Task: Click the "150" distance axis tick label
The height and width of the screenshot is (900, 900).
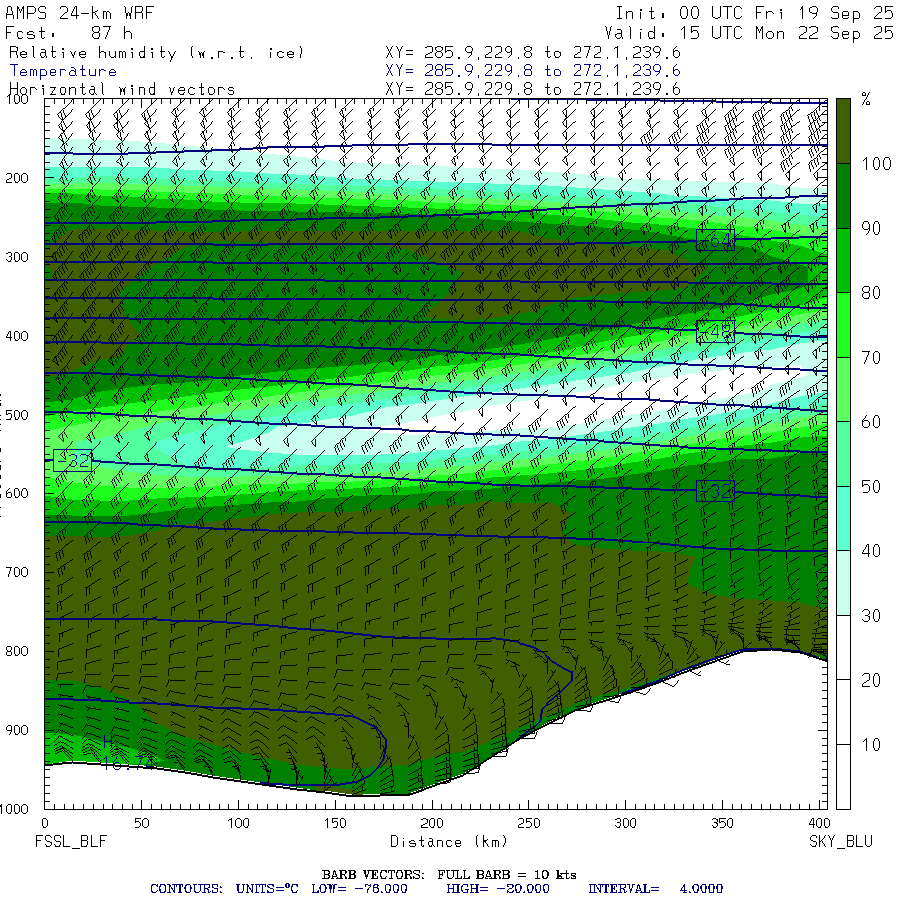Action: 335,823
